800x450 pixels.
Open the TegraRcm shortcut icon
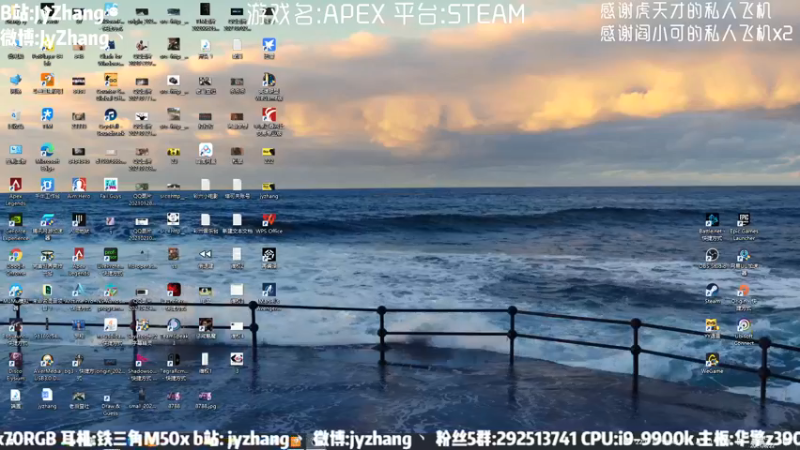173,361
